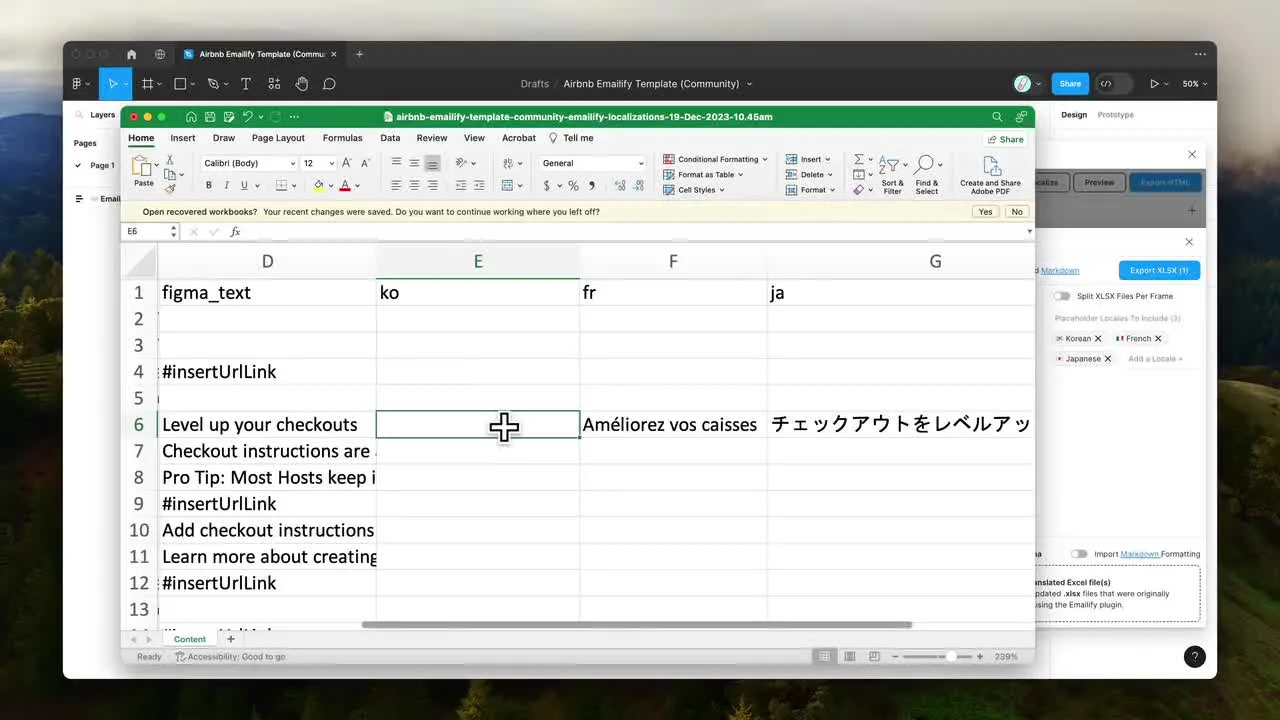Screen dimensions: 1280x720
Task: Click Create and Share Adobe PDF
Action: click(x=990, y=174)
